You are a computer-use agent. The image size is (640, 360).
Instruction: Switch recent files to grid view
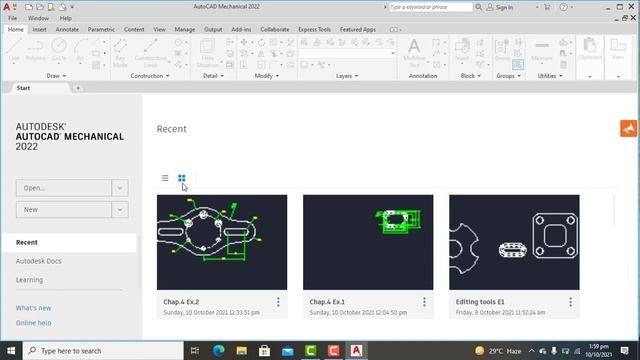(x=182, y=178)
